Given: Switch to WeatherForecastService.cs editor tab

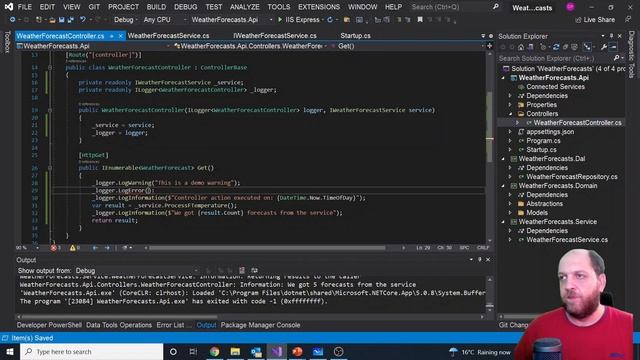Looking at the screenshot, I should [x=169, y=36].
